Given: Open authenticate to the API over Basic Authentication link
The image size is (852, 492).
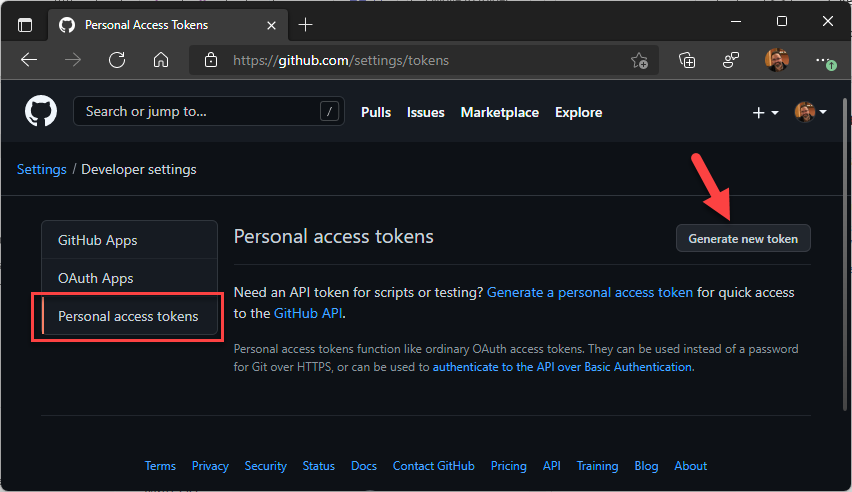Looking at the screenshot, I should [x=562, y=367].
